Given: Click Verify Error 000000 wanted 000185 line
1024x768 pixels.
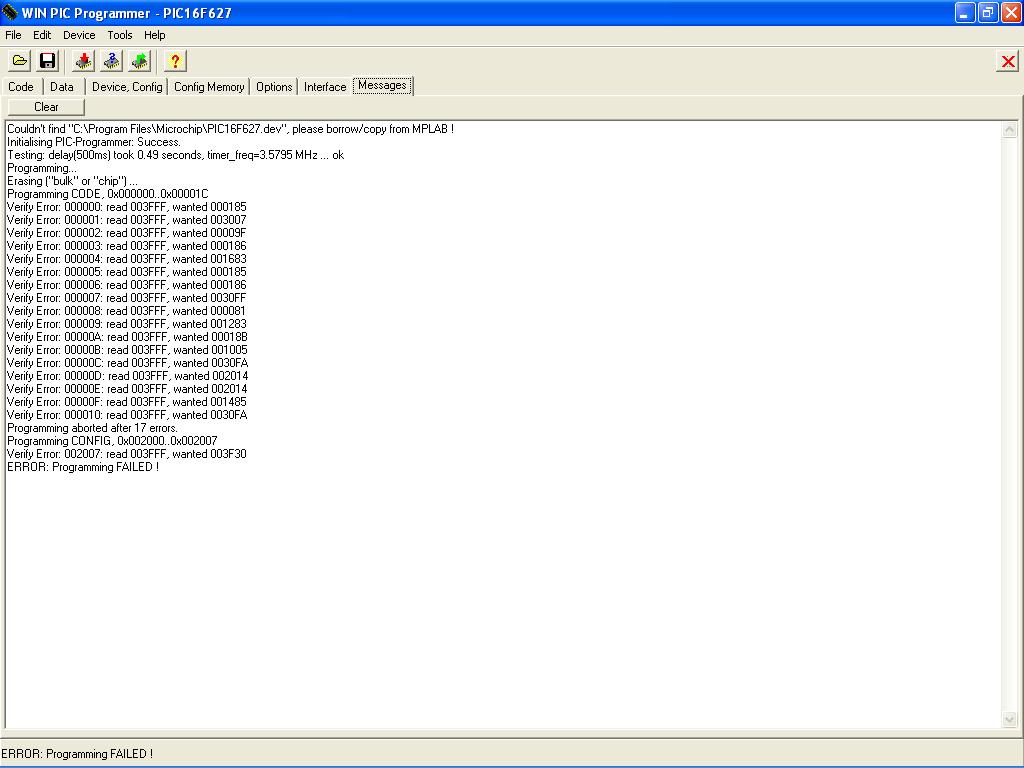Looking at the screenshot, I should 127,207.
